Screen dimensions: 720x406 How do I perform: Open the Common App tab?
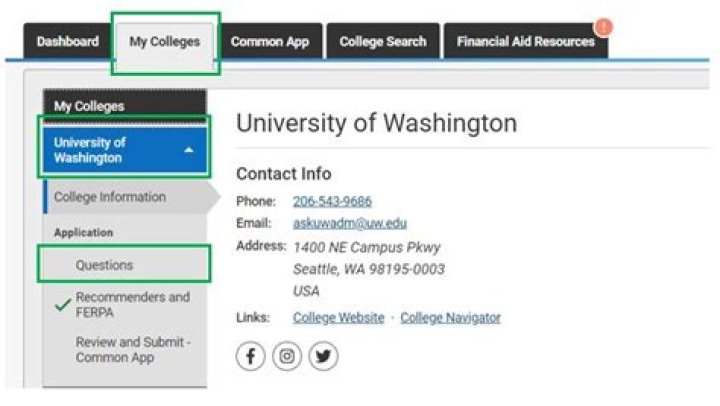click(x=270, y=42)
